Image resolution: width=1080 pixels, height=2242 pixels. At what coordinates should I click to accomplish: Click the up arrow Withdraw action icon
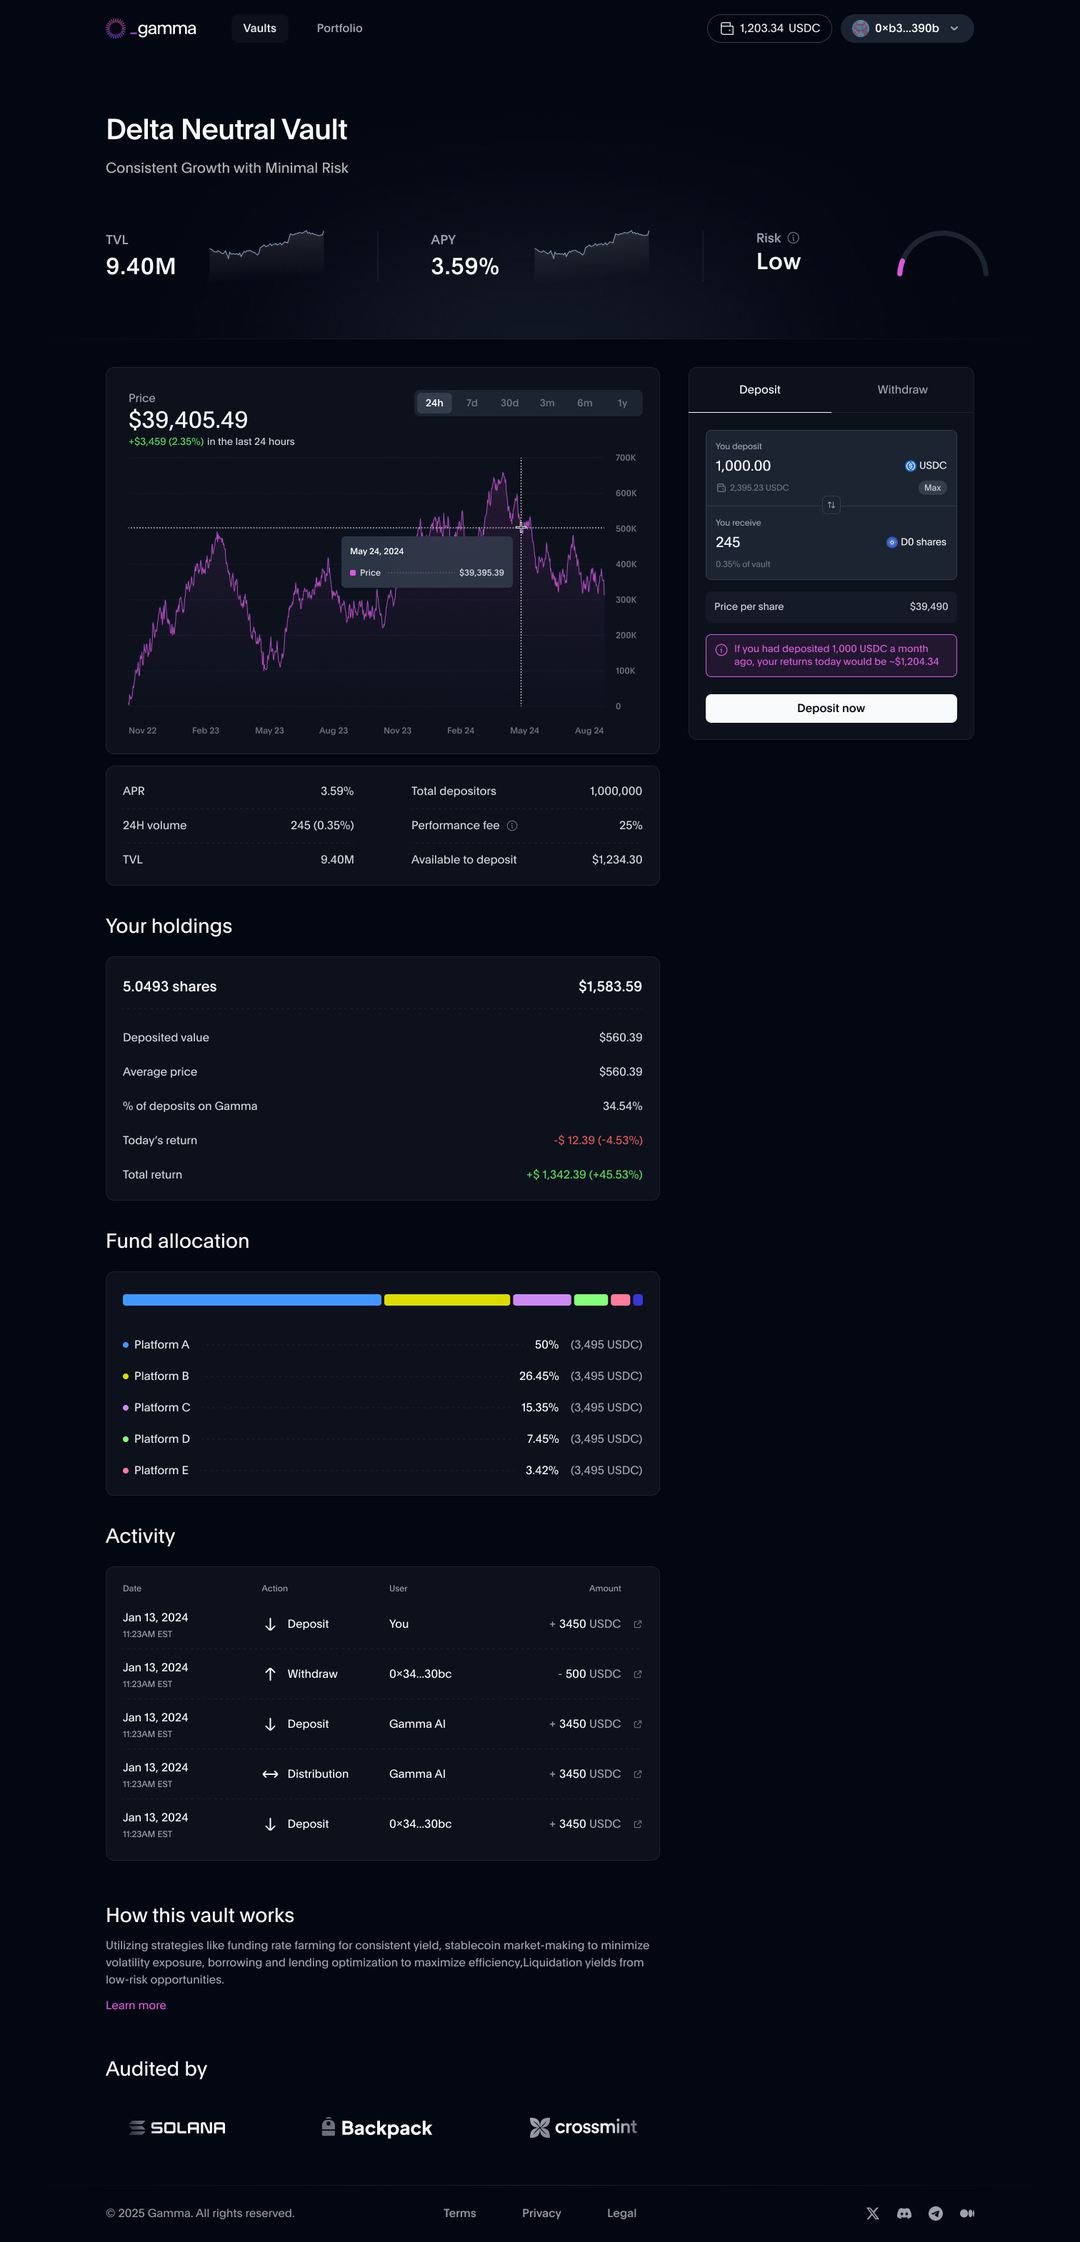(x=270, y=1674)
